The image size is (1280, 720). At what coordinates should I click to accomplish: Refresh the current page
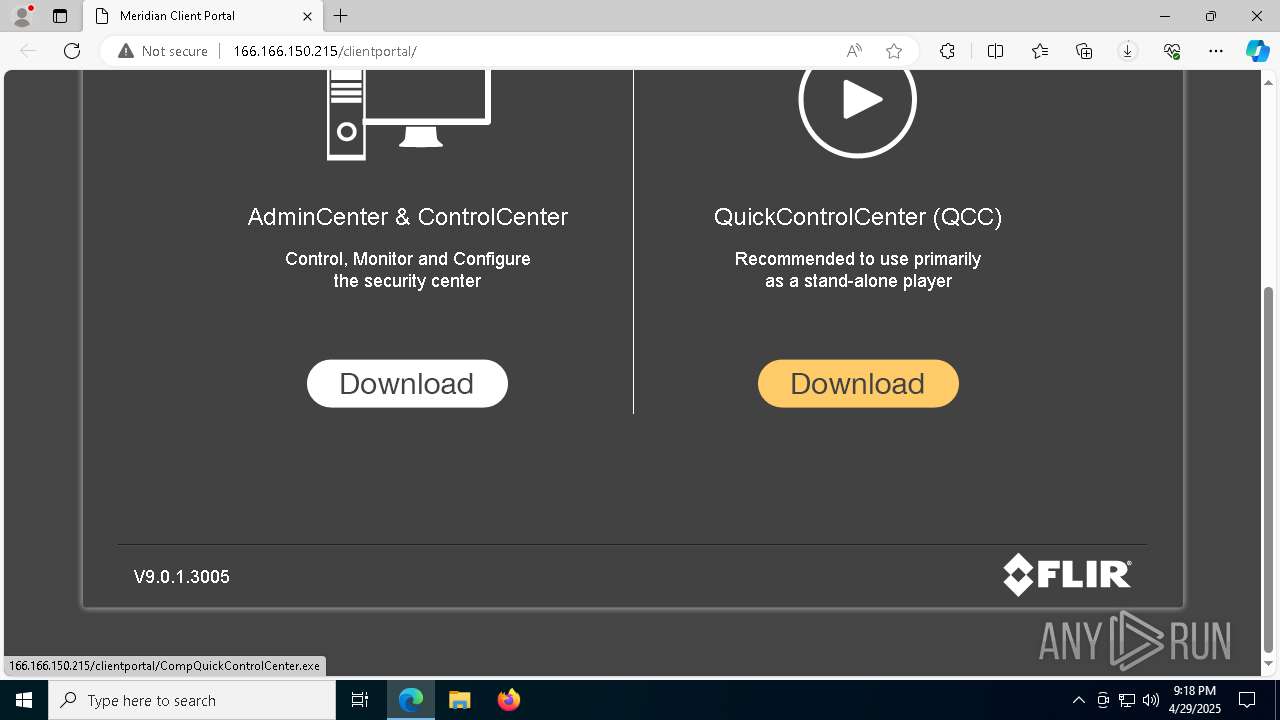pos(72,51)
